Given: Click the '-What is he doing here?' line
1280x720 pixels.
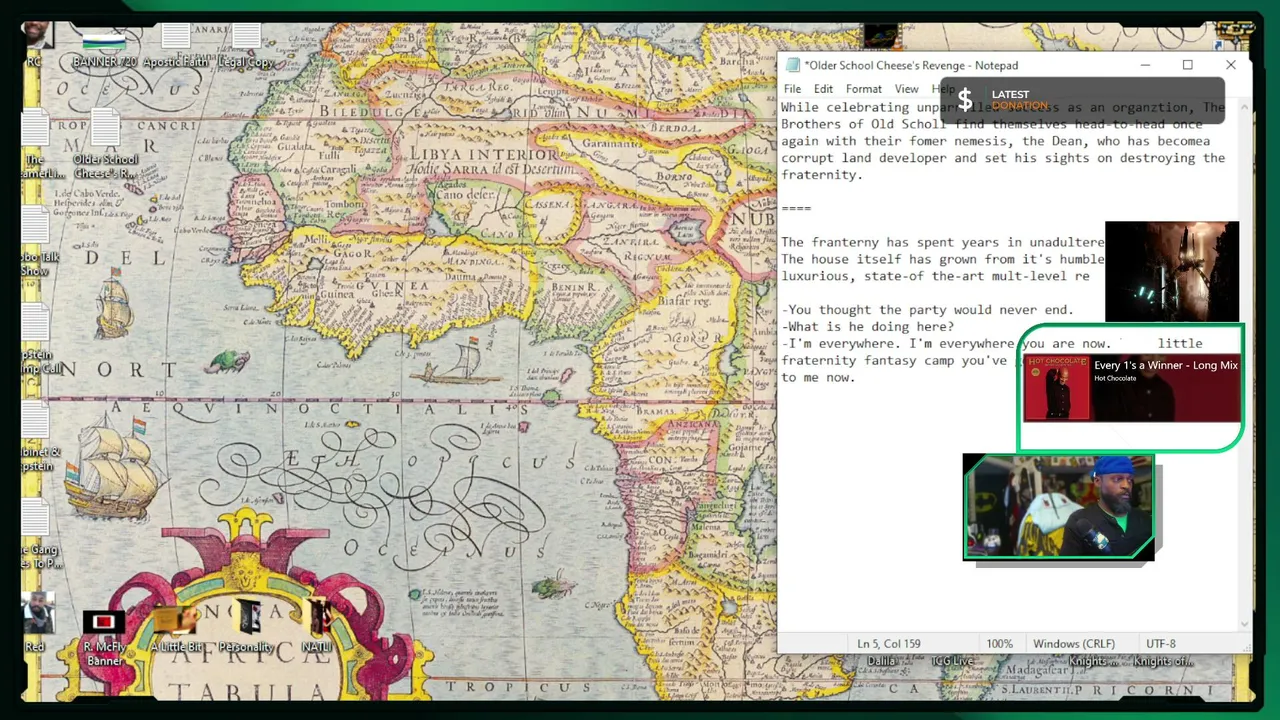Looking at the screenshot, I should 868,327.
